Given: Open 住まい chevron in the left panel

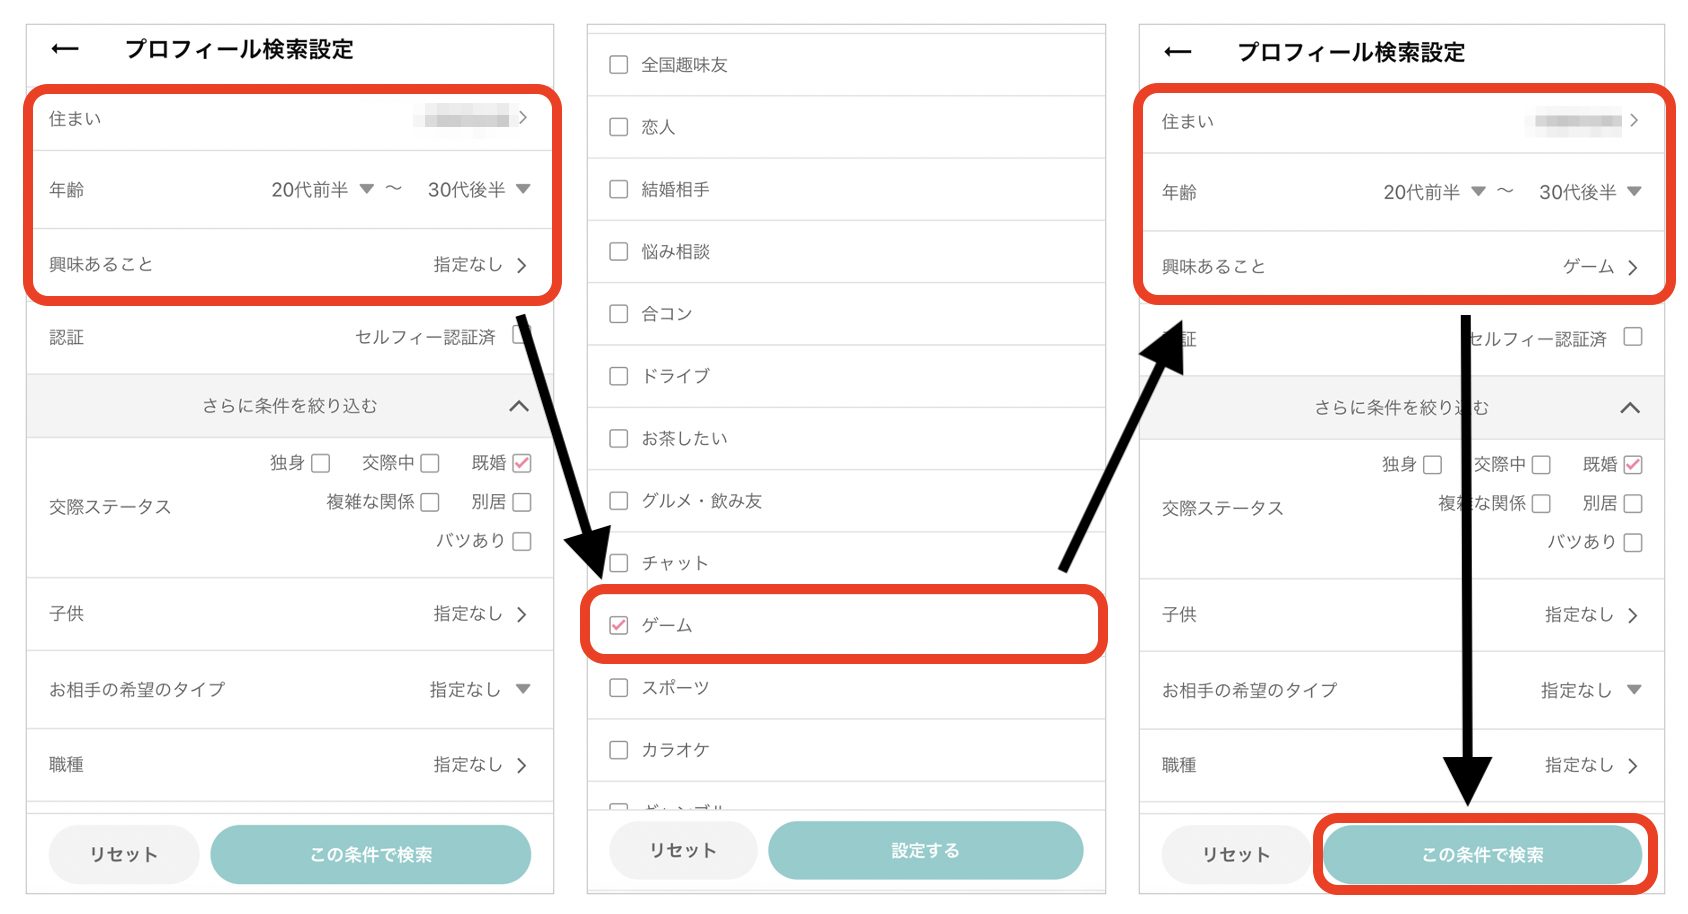Looking at the screenshot, I should coord(522,118).
